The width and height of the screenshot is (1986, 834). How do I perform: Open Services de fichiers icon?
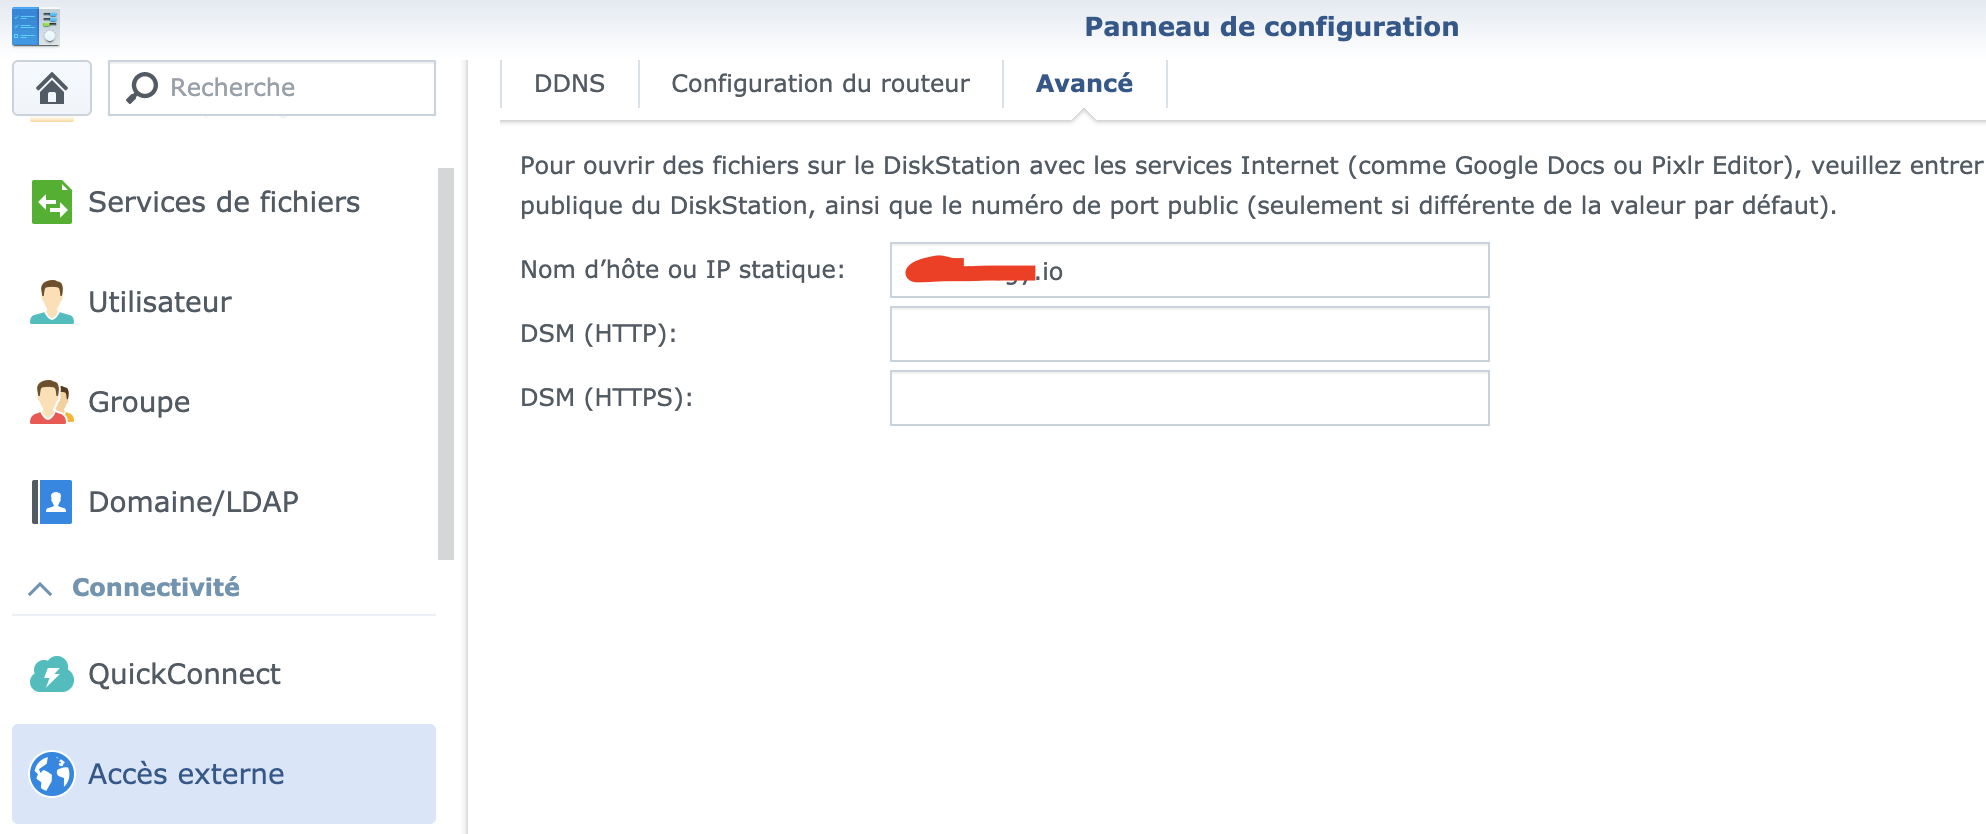[52, 202]
